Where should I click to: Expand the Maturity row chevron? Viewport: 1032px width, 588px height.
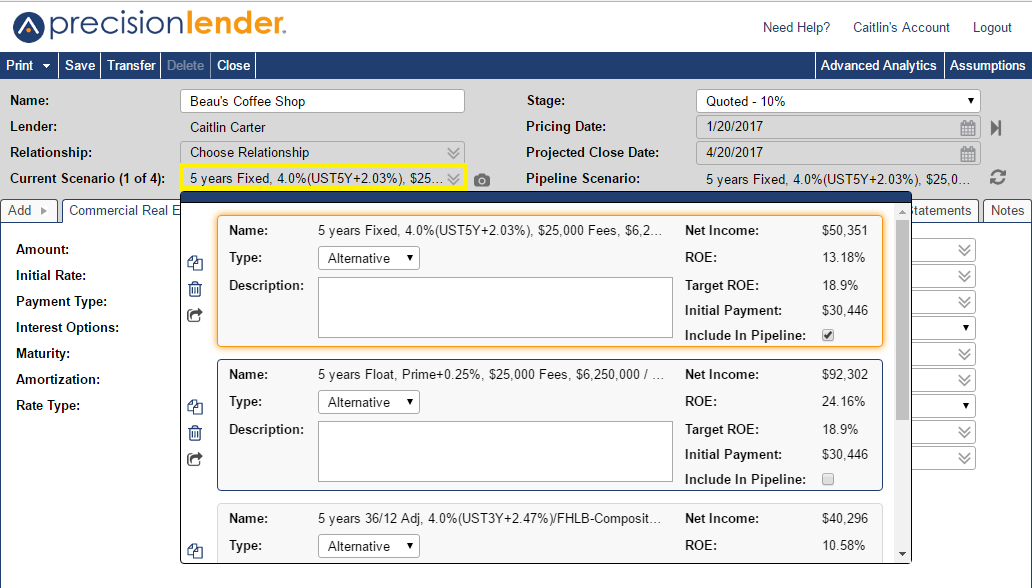pyautogui.click(x=964, y=354)
